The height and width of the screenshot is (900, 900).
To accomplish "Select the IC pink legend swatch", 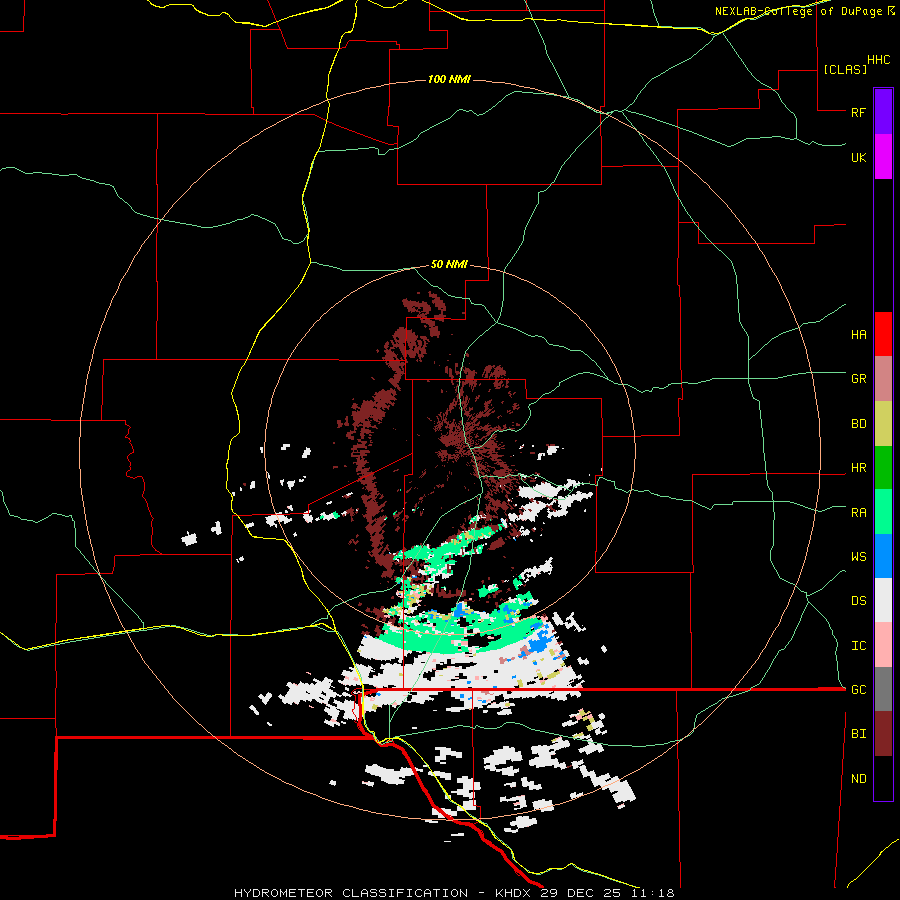I will coord(883,645).
